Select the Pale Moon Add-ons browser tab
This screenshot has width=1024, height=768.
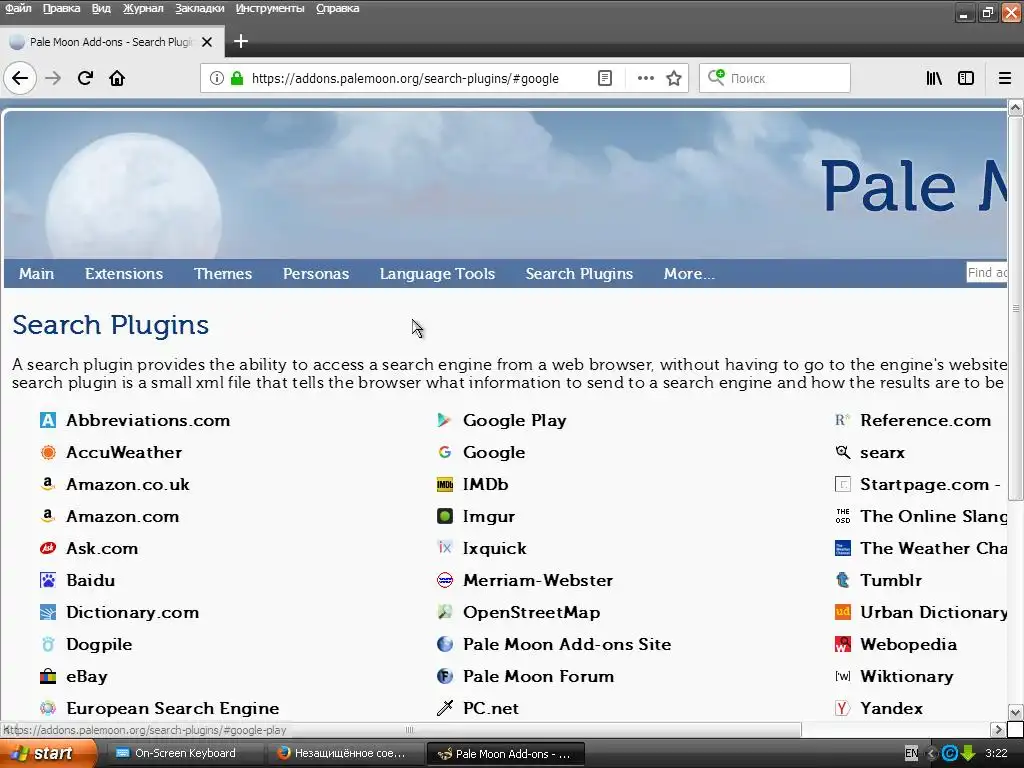112,42
